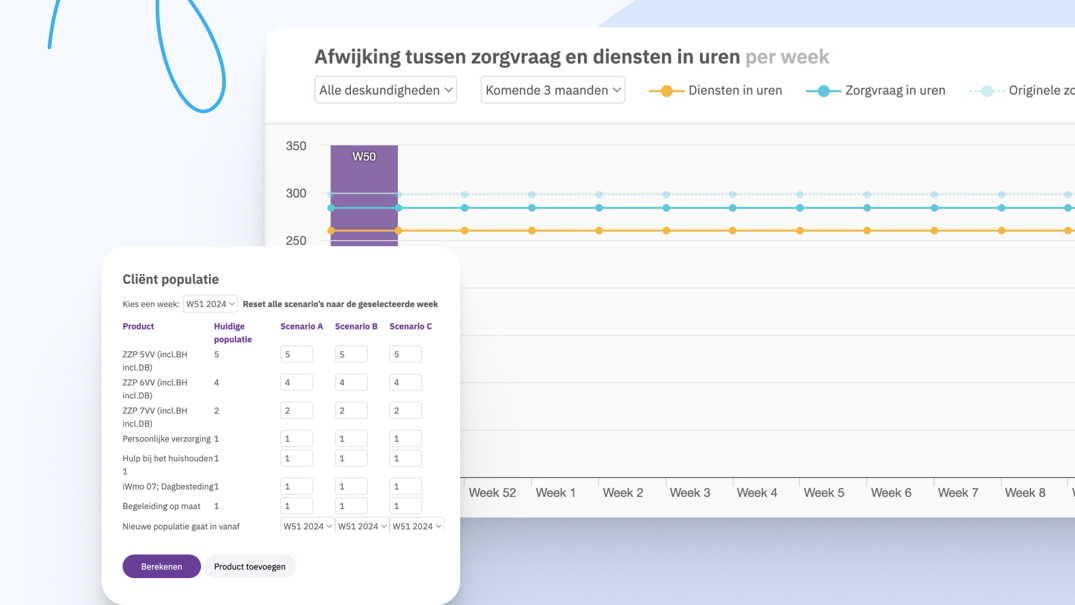Image resolution: width=1075 pixels, height=605 pixels.
Task: Open the Komende 3 maanden period dropdown
Action: point(552,89)
